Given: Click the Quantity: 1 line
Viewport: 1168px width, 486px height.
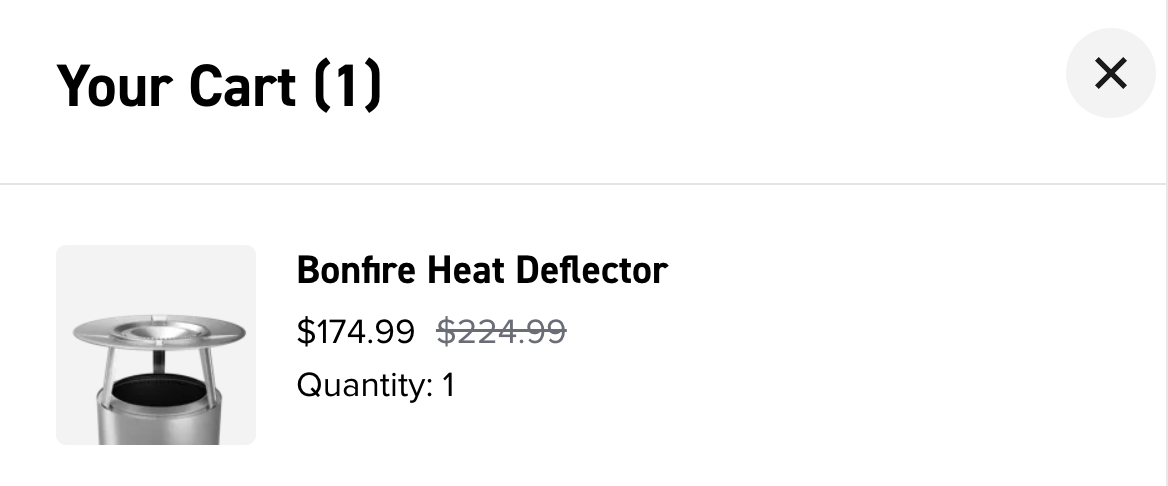Looking at the screenshot, I should 376,385.
